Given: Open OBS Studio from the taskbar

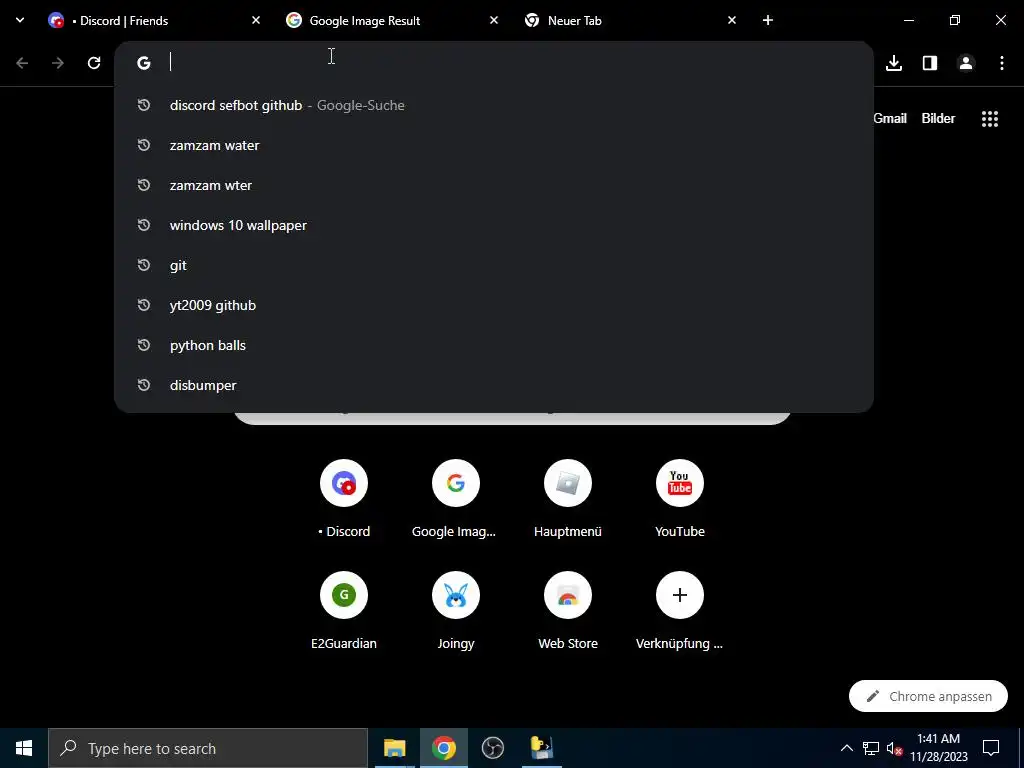Looking at the screenshot, I should click(x=492, y=748).
